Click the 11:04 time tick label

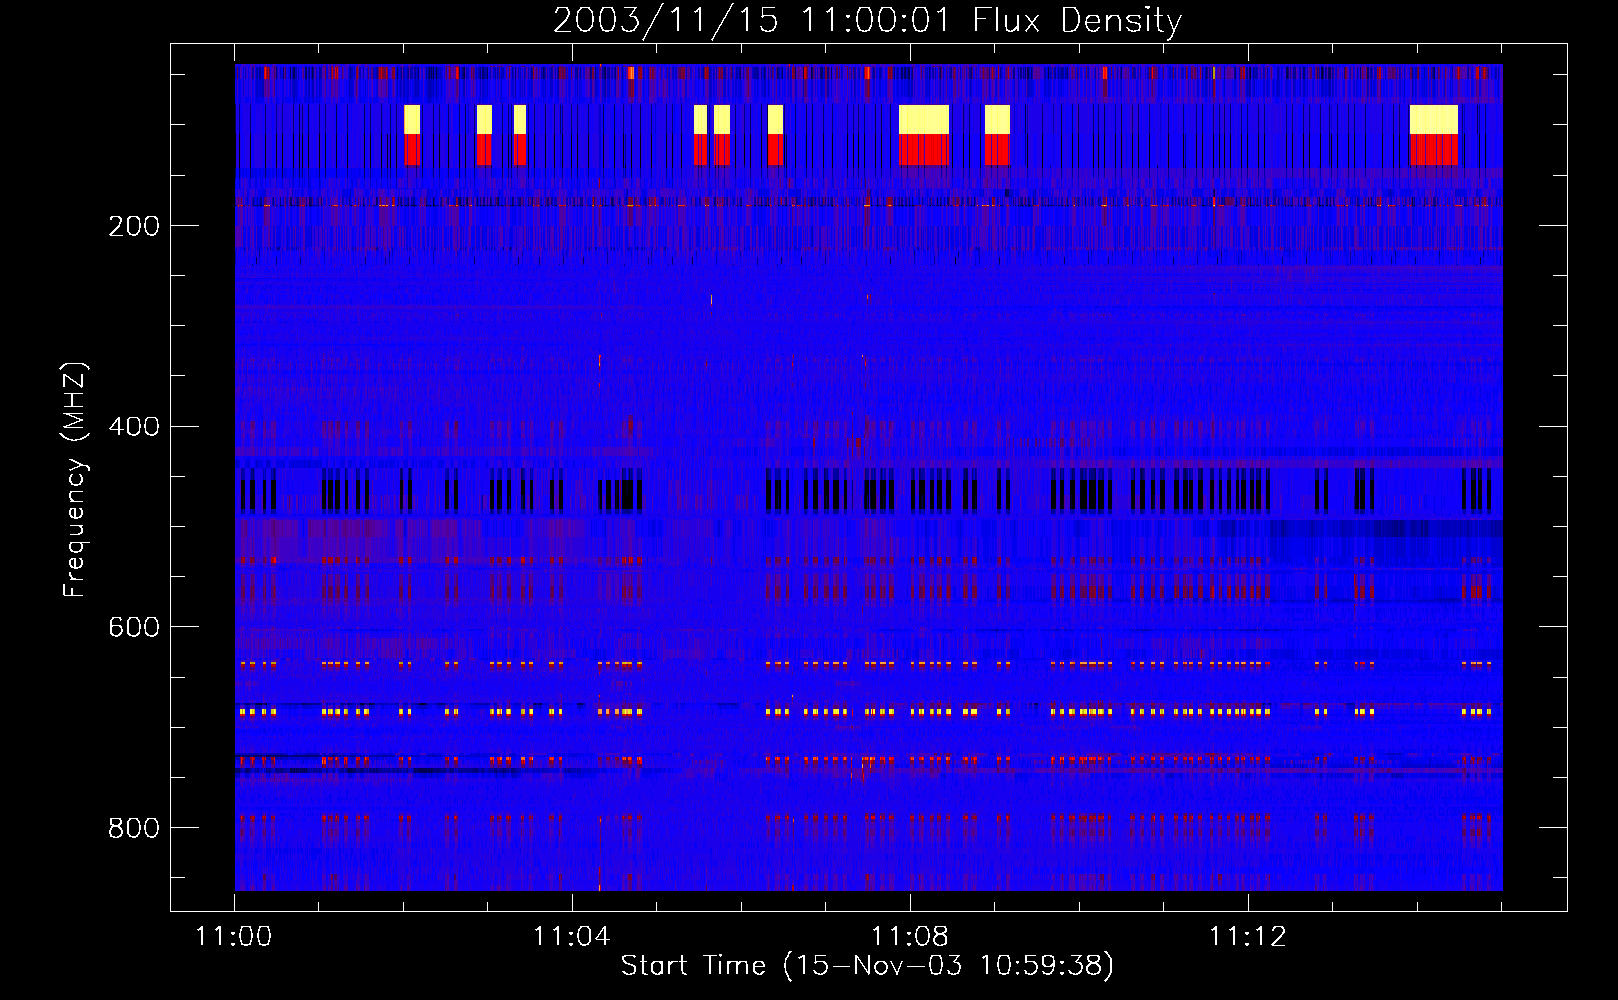(571, 937)
